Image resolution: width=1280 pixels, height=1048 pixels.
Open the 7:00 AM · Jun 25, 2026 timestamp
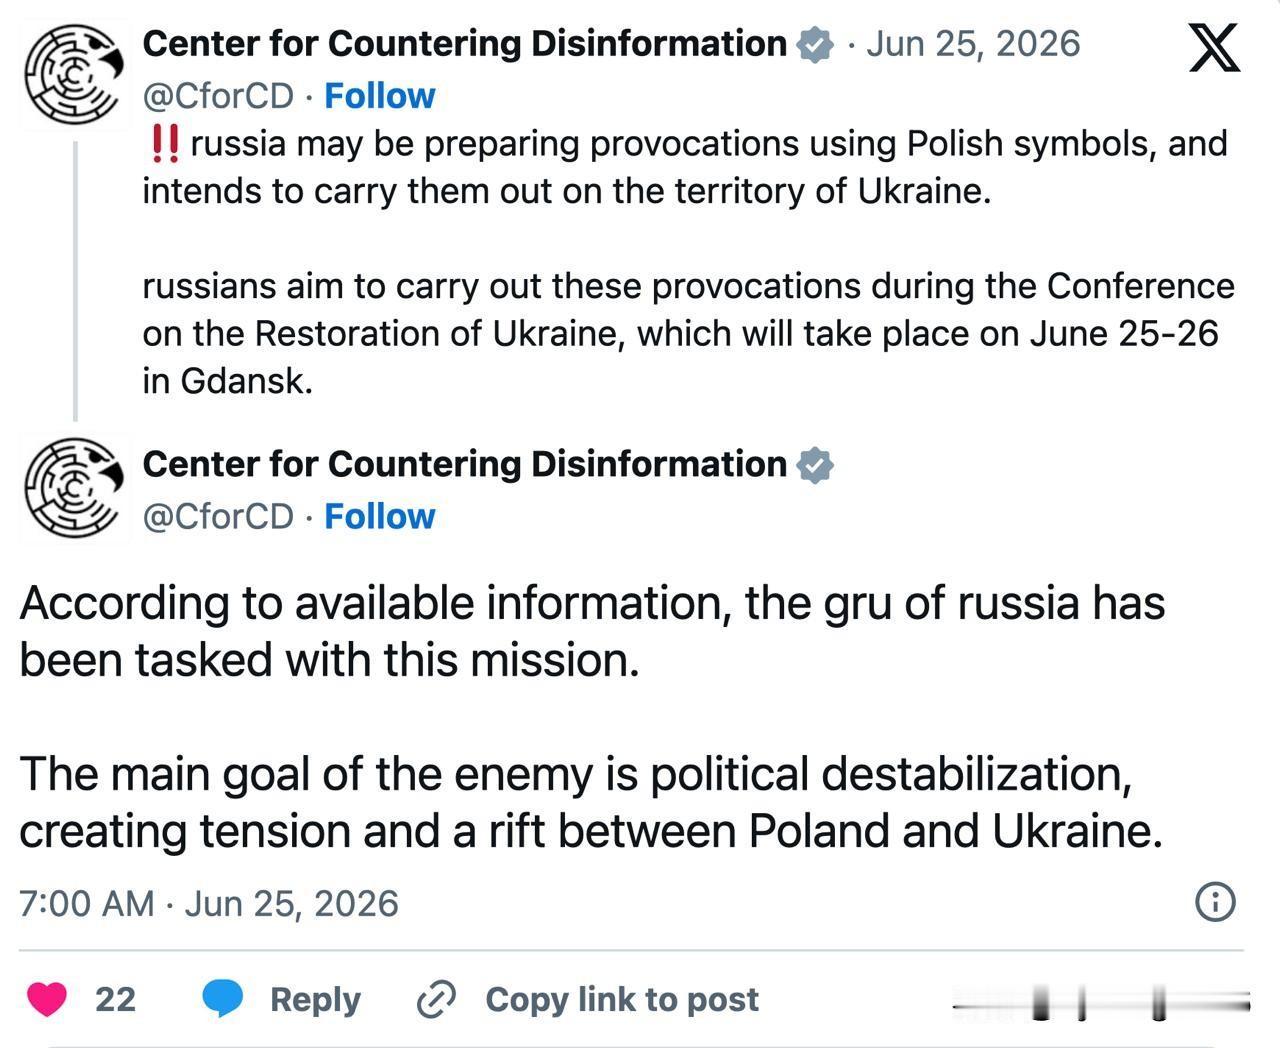pyautogui.click(x=209, y=903)
